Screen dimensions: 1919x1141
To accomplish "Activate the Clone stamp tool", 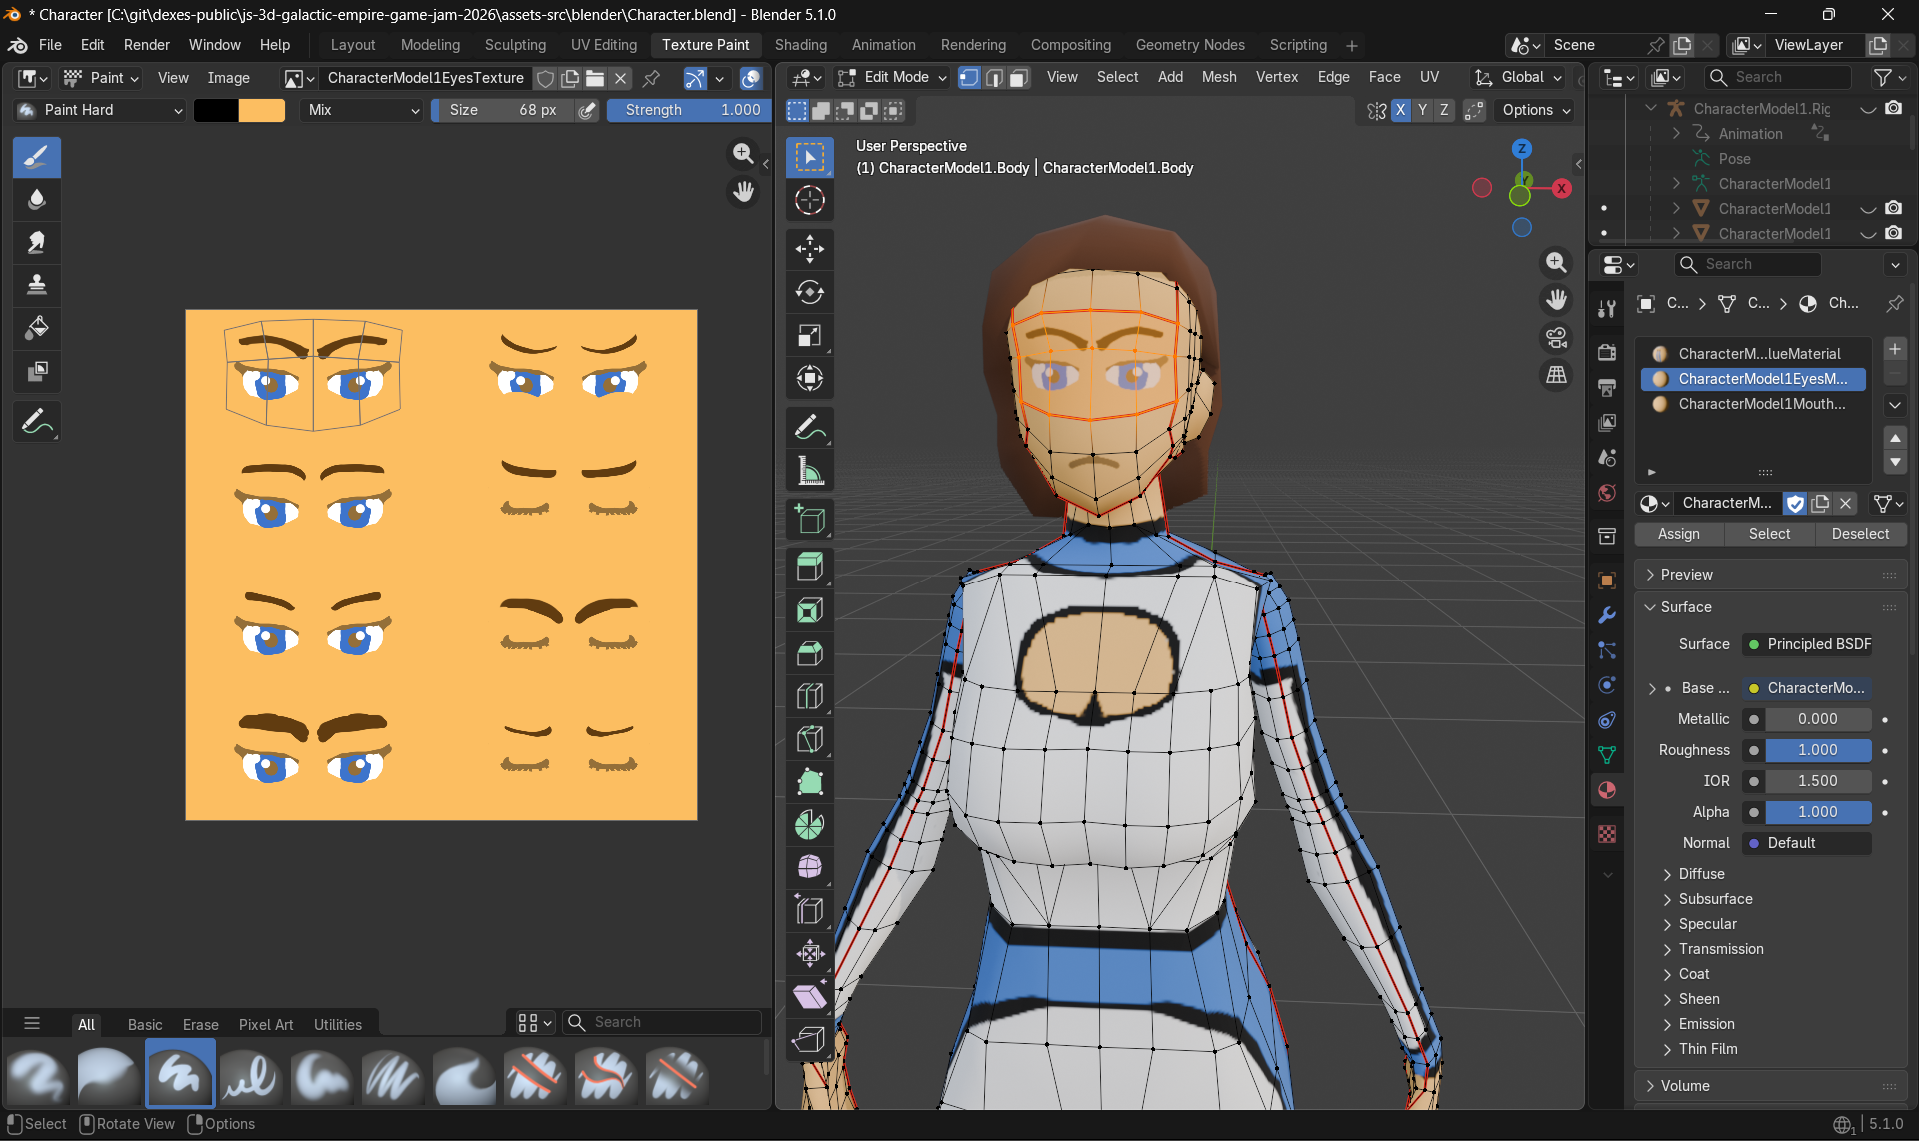I will coord(37,285).
